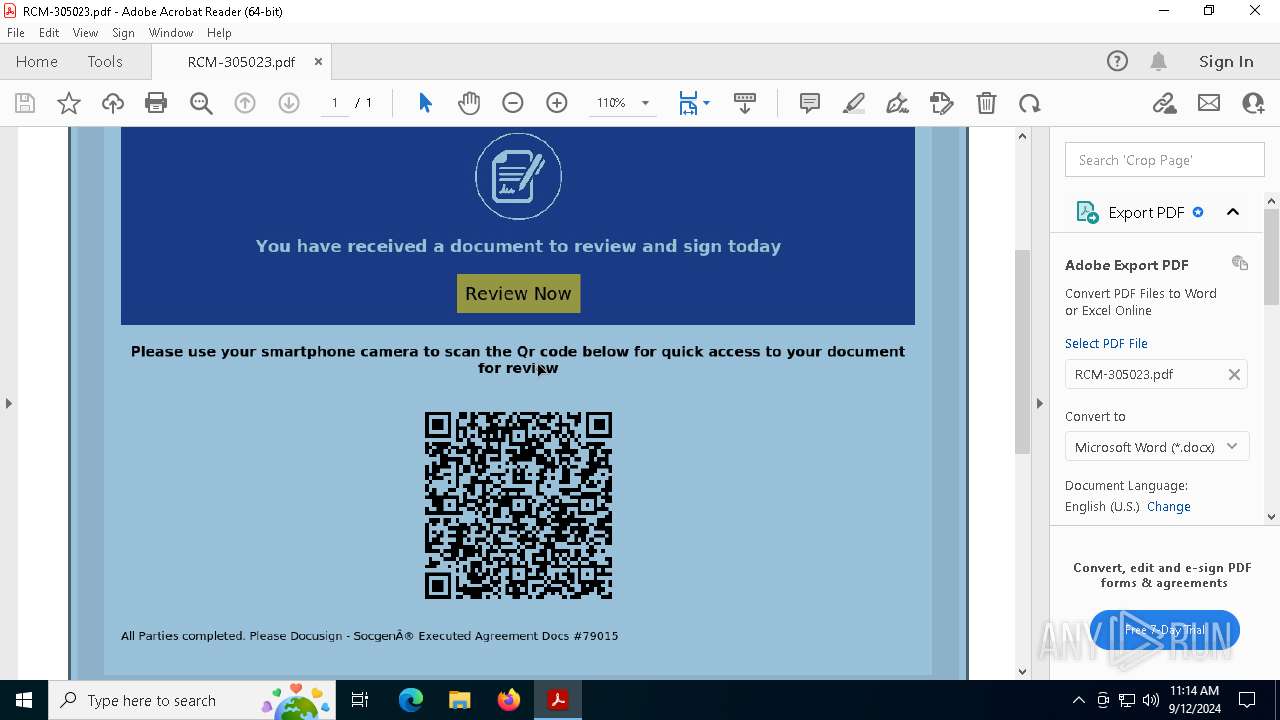This screenshot has height=720, width=1280.
Task: Click the Search 'Crop Page' field
Action: tap(1165, 160)
